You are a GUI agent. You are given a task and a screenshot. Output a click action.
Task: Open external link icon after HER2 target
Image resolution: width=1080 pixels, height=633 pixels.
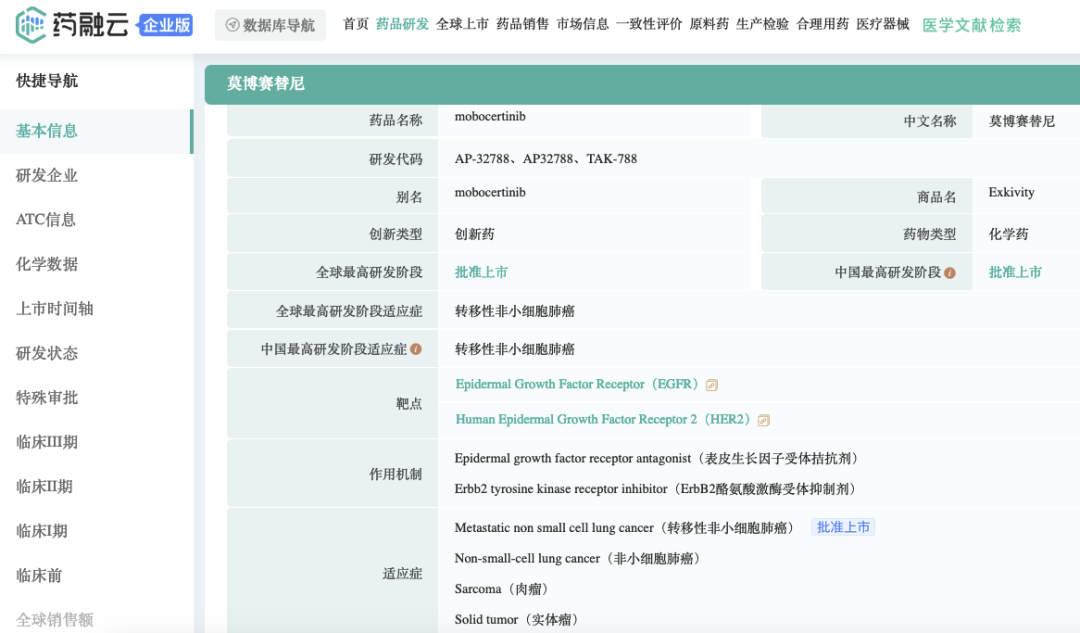(763, 420)
